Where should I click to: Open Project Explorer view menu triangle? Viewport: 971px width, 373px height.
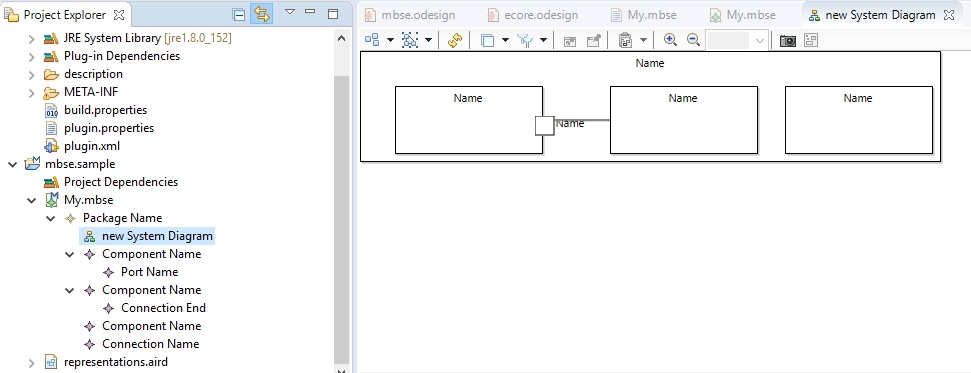click(x=289, y=12)
